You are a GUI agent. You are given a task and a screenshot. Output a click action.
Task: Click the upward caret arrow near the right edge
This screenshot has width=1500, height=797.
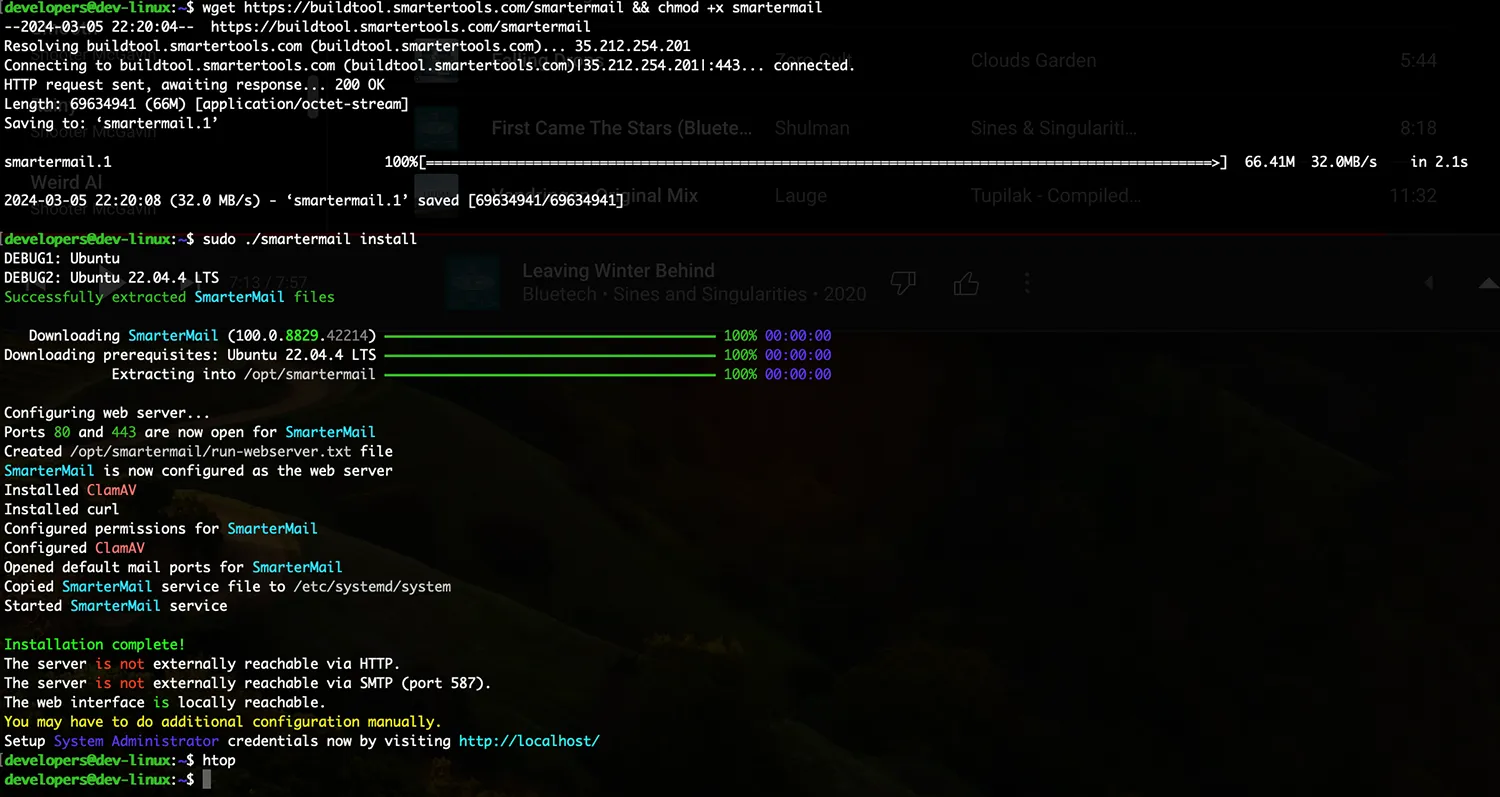pos(1489,284)
